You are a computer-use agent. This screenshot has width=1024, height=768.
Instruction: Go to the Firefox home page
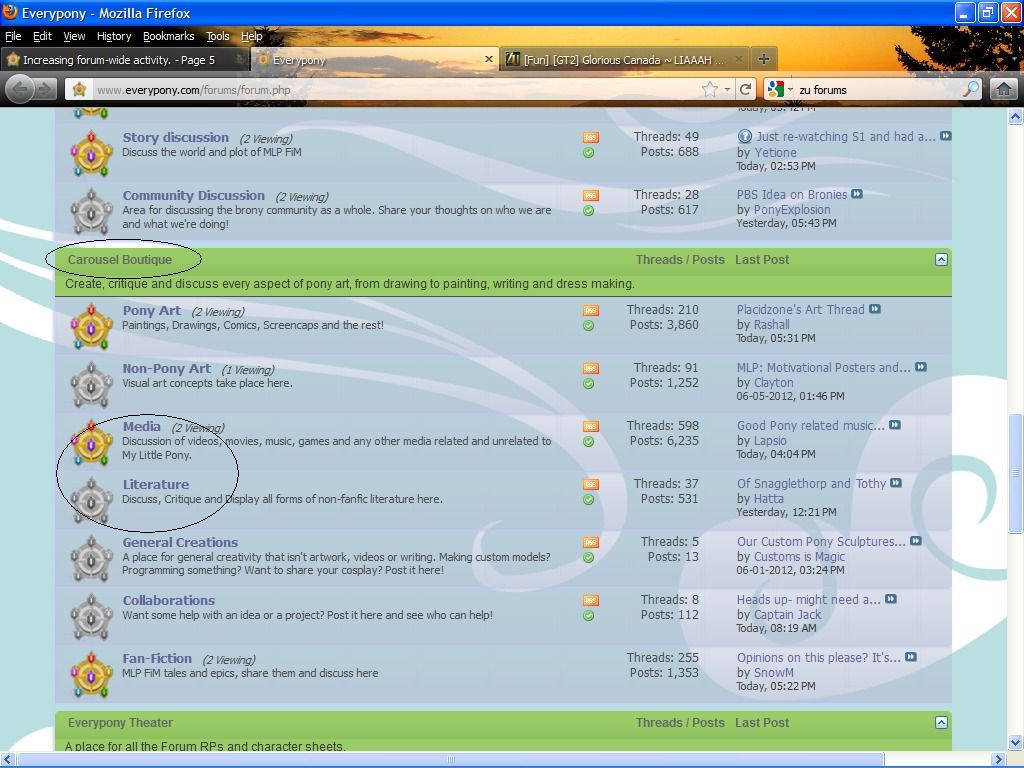(1004, 89)
